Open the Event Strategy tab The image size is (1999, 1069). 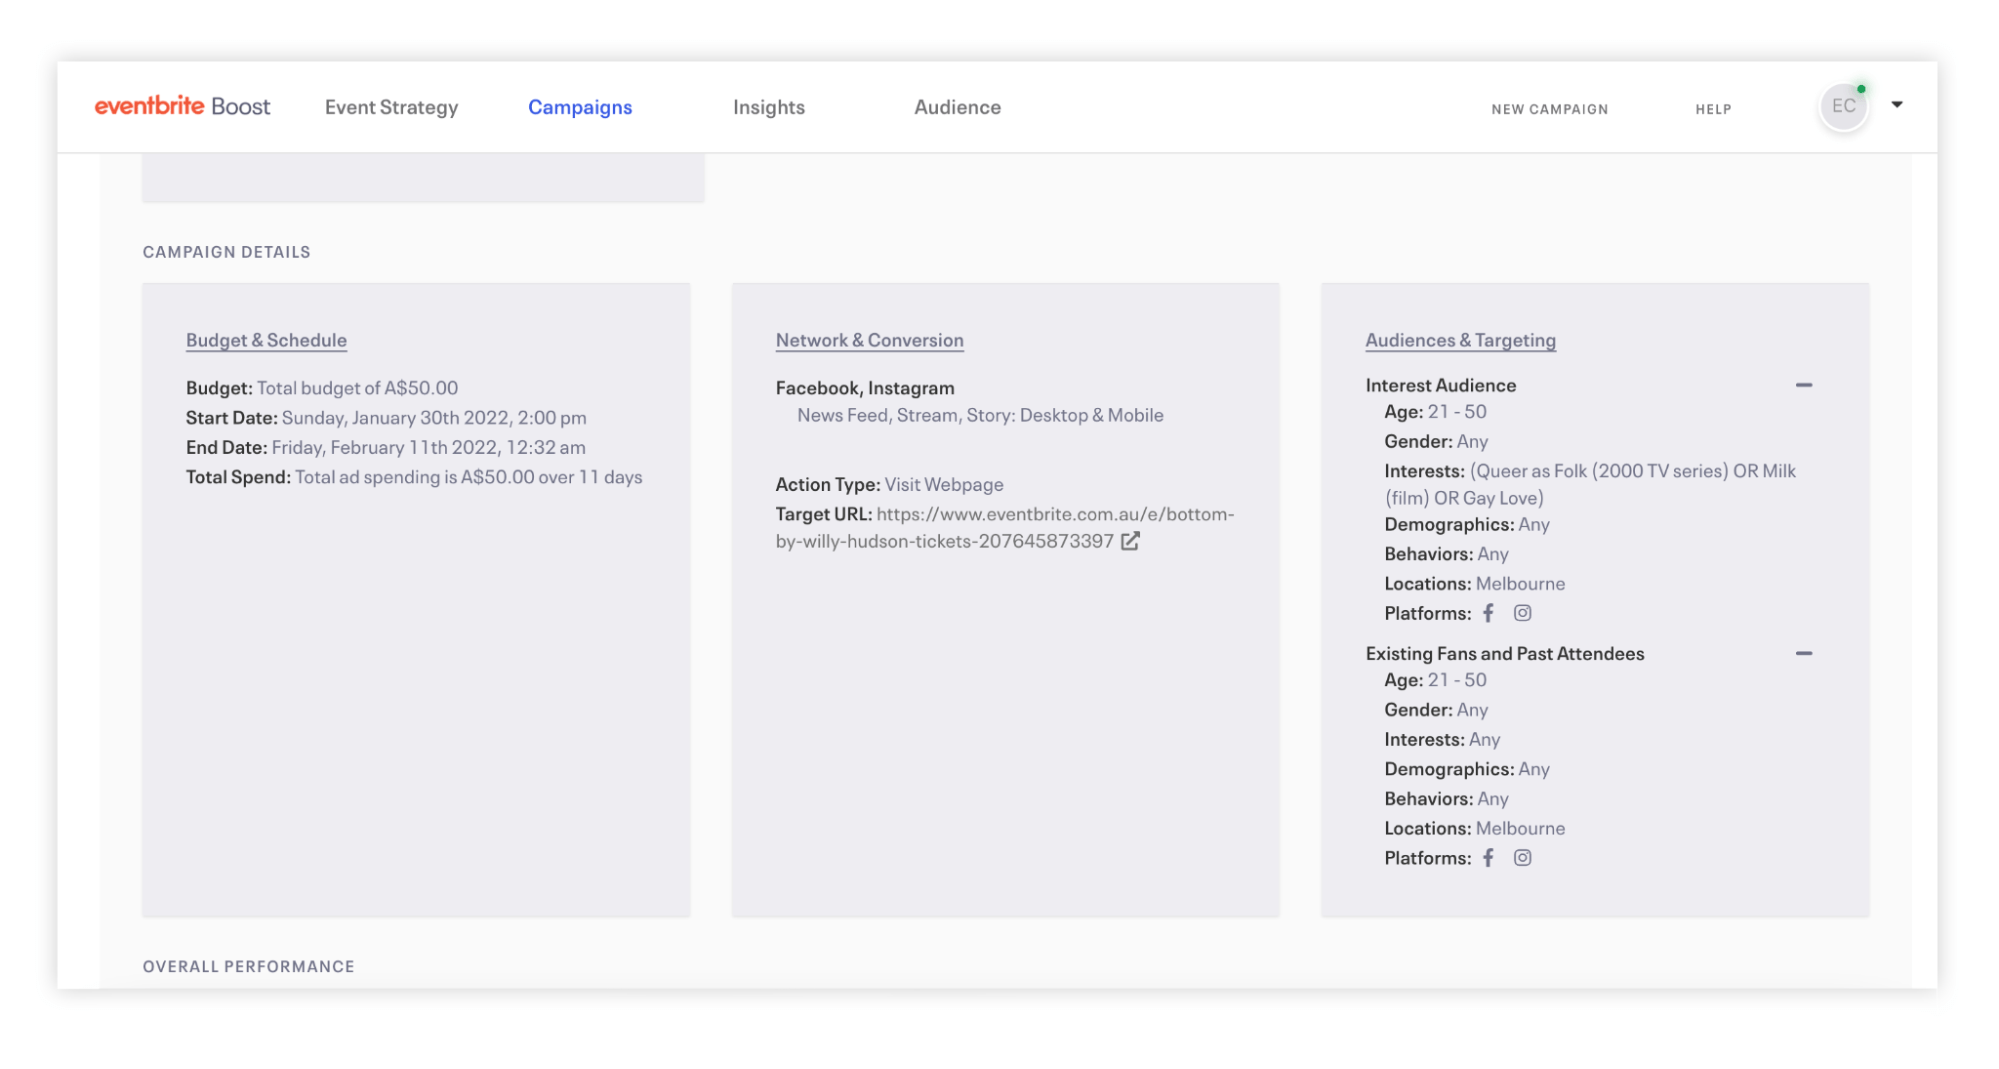(391, 107)
